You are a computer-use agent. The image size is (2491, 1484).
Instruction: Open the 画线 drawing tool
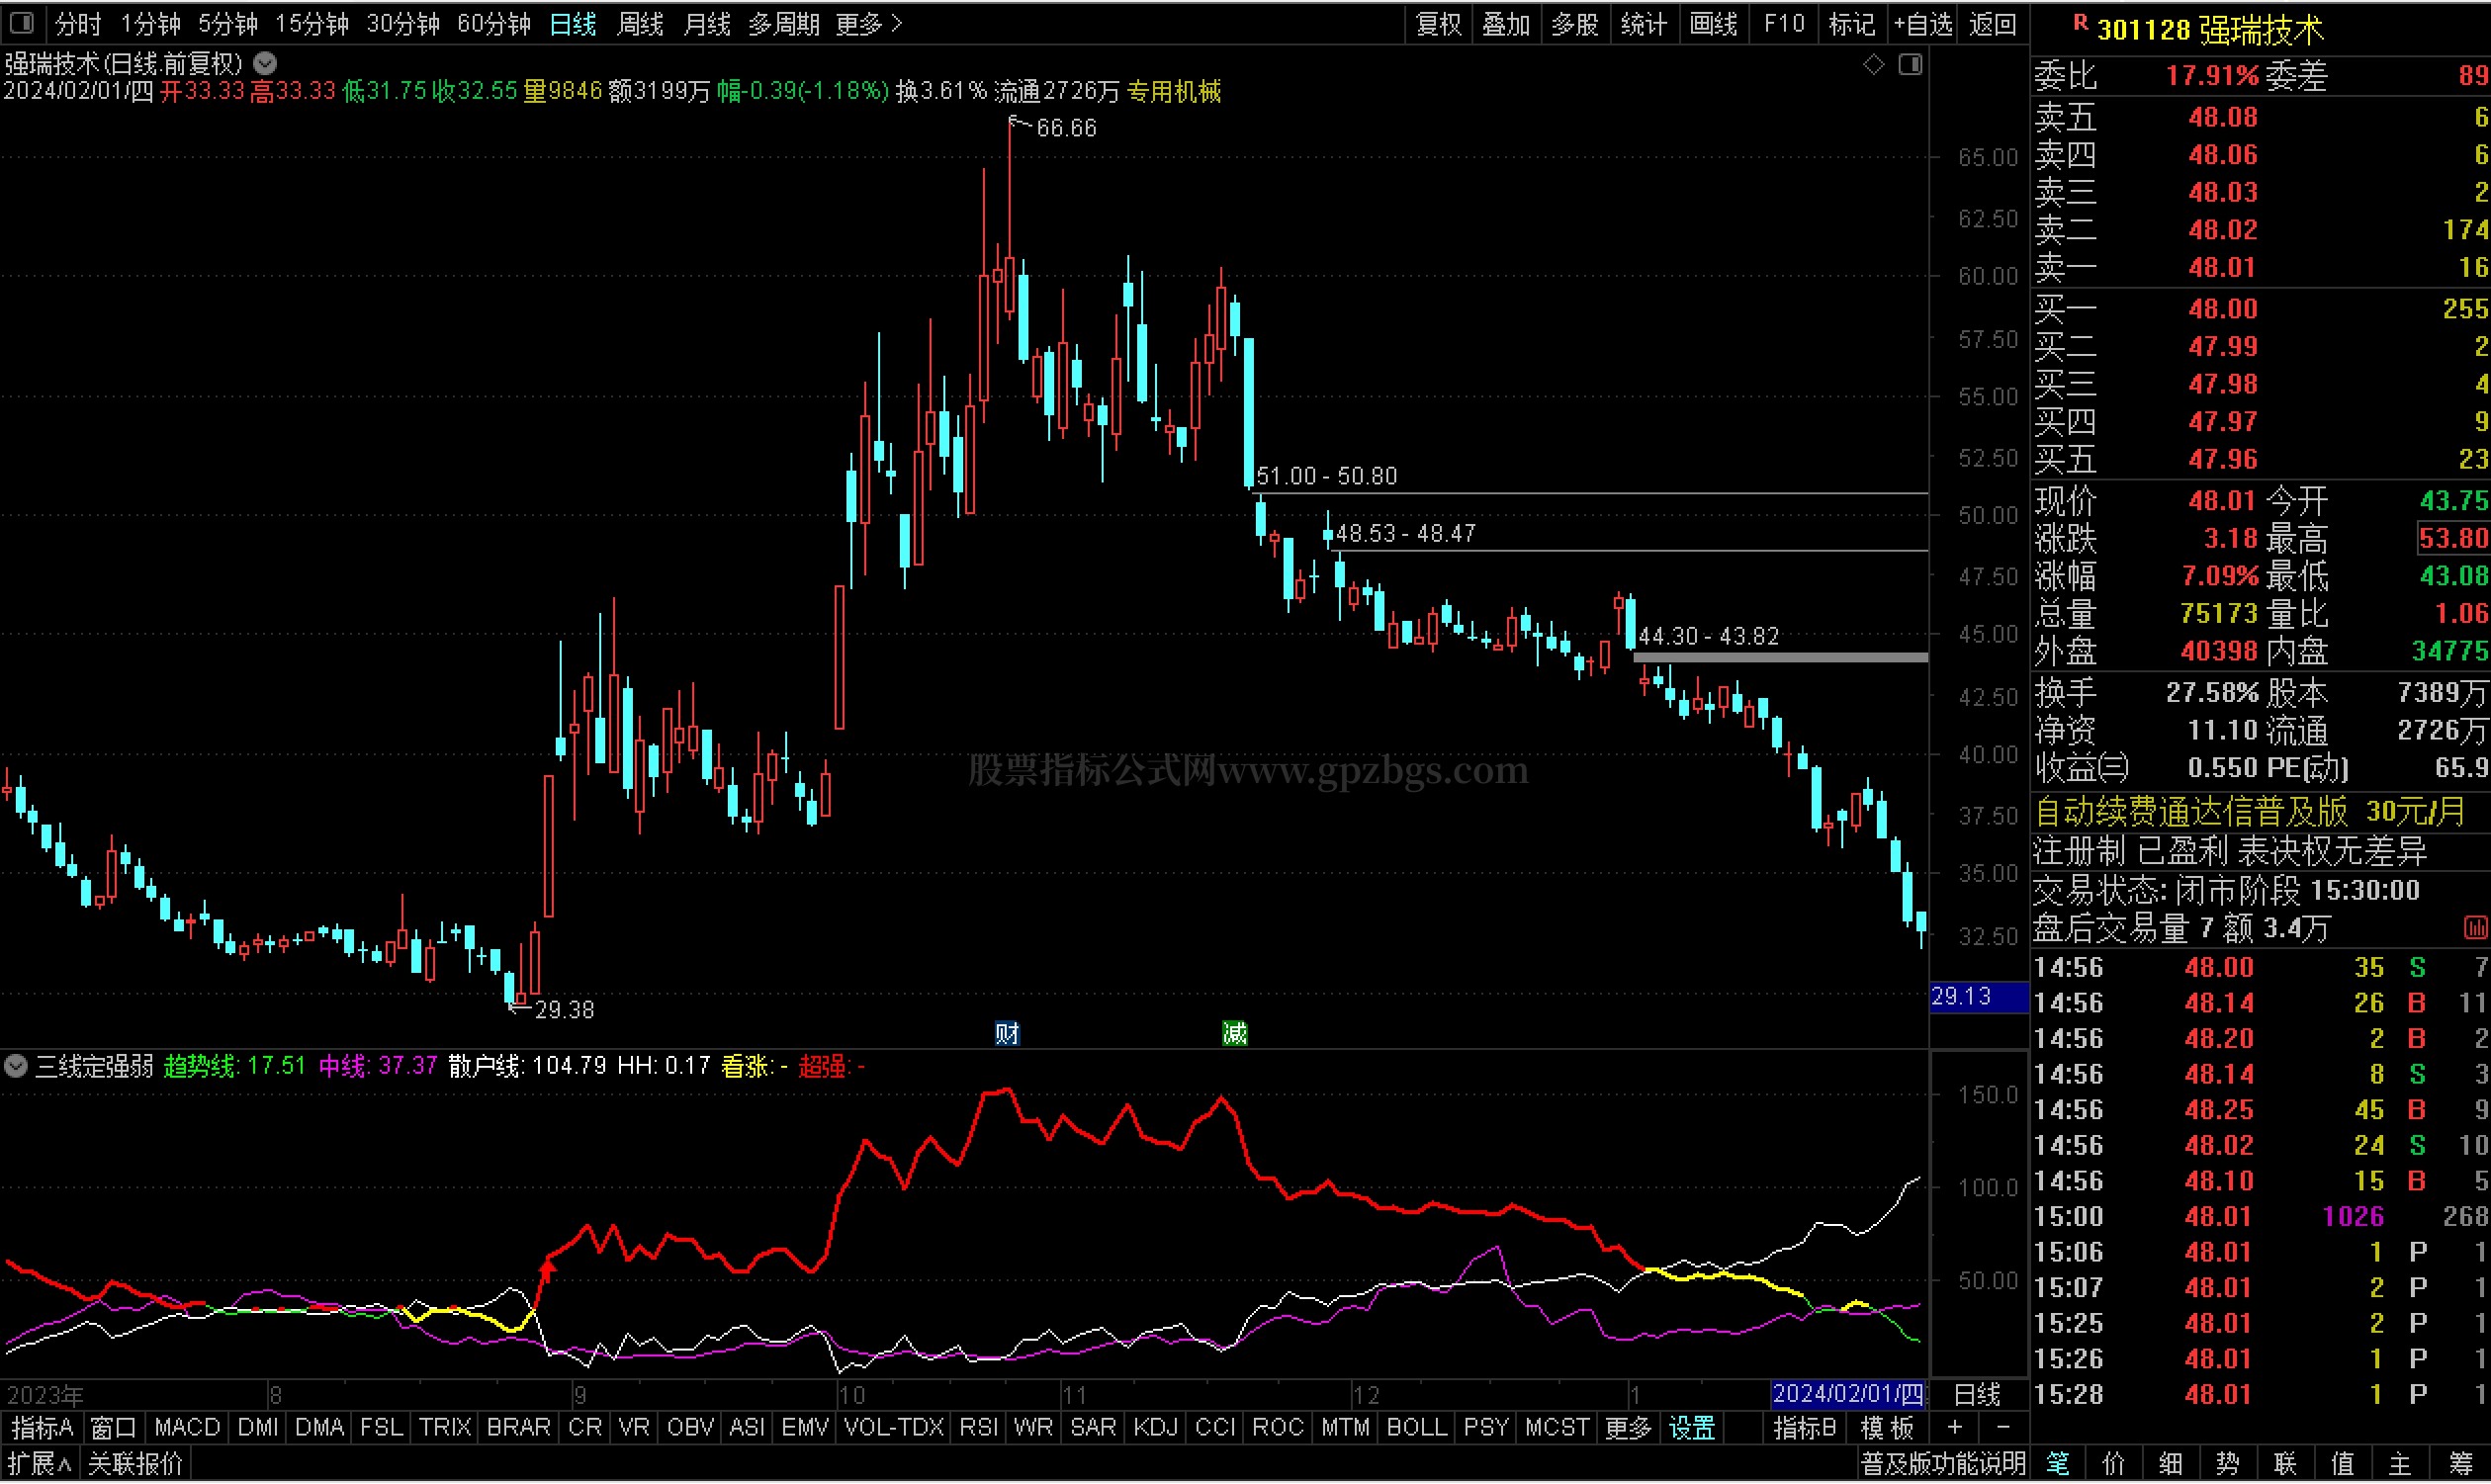point(1713,23)
